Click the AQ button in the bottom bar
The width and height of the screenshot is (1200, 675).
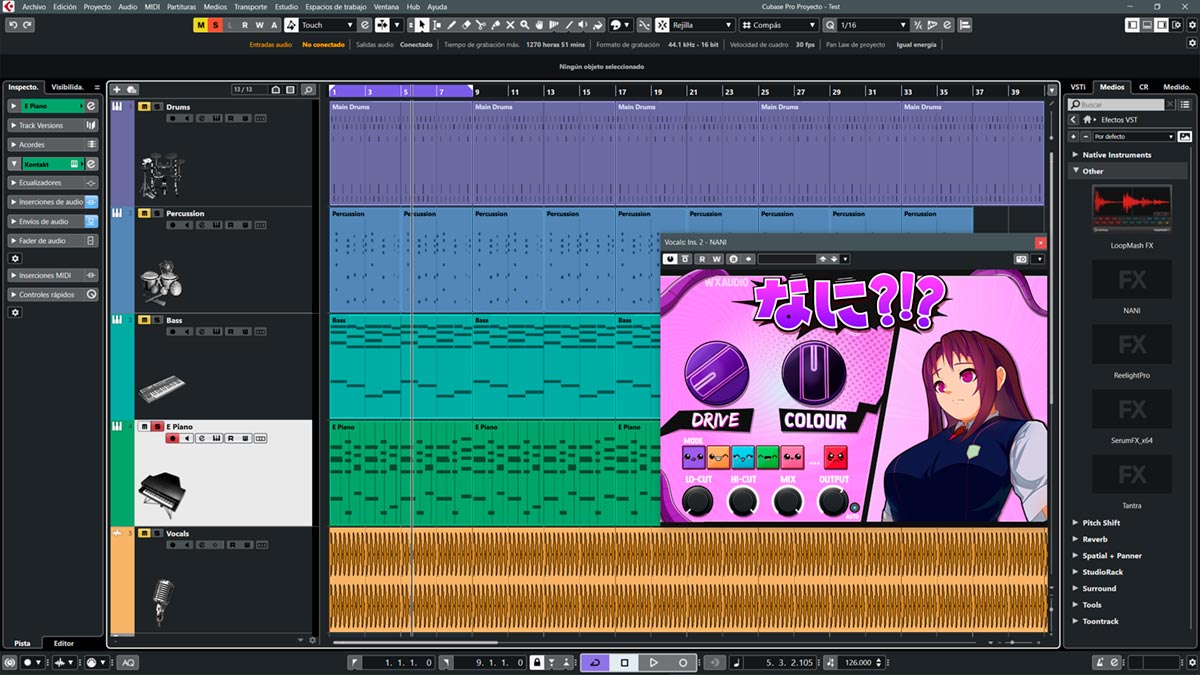click(128, 662)
